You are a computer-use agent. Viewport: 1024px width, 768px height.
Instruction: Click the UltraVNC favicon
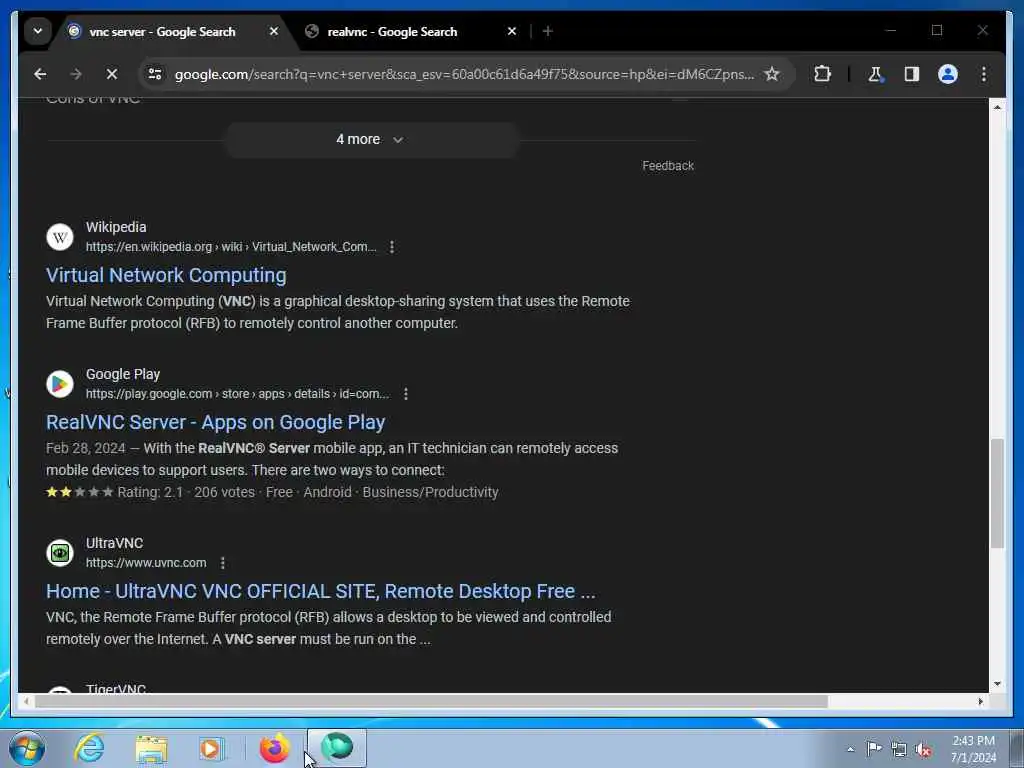(60, 552)
